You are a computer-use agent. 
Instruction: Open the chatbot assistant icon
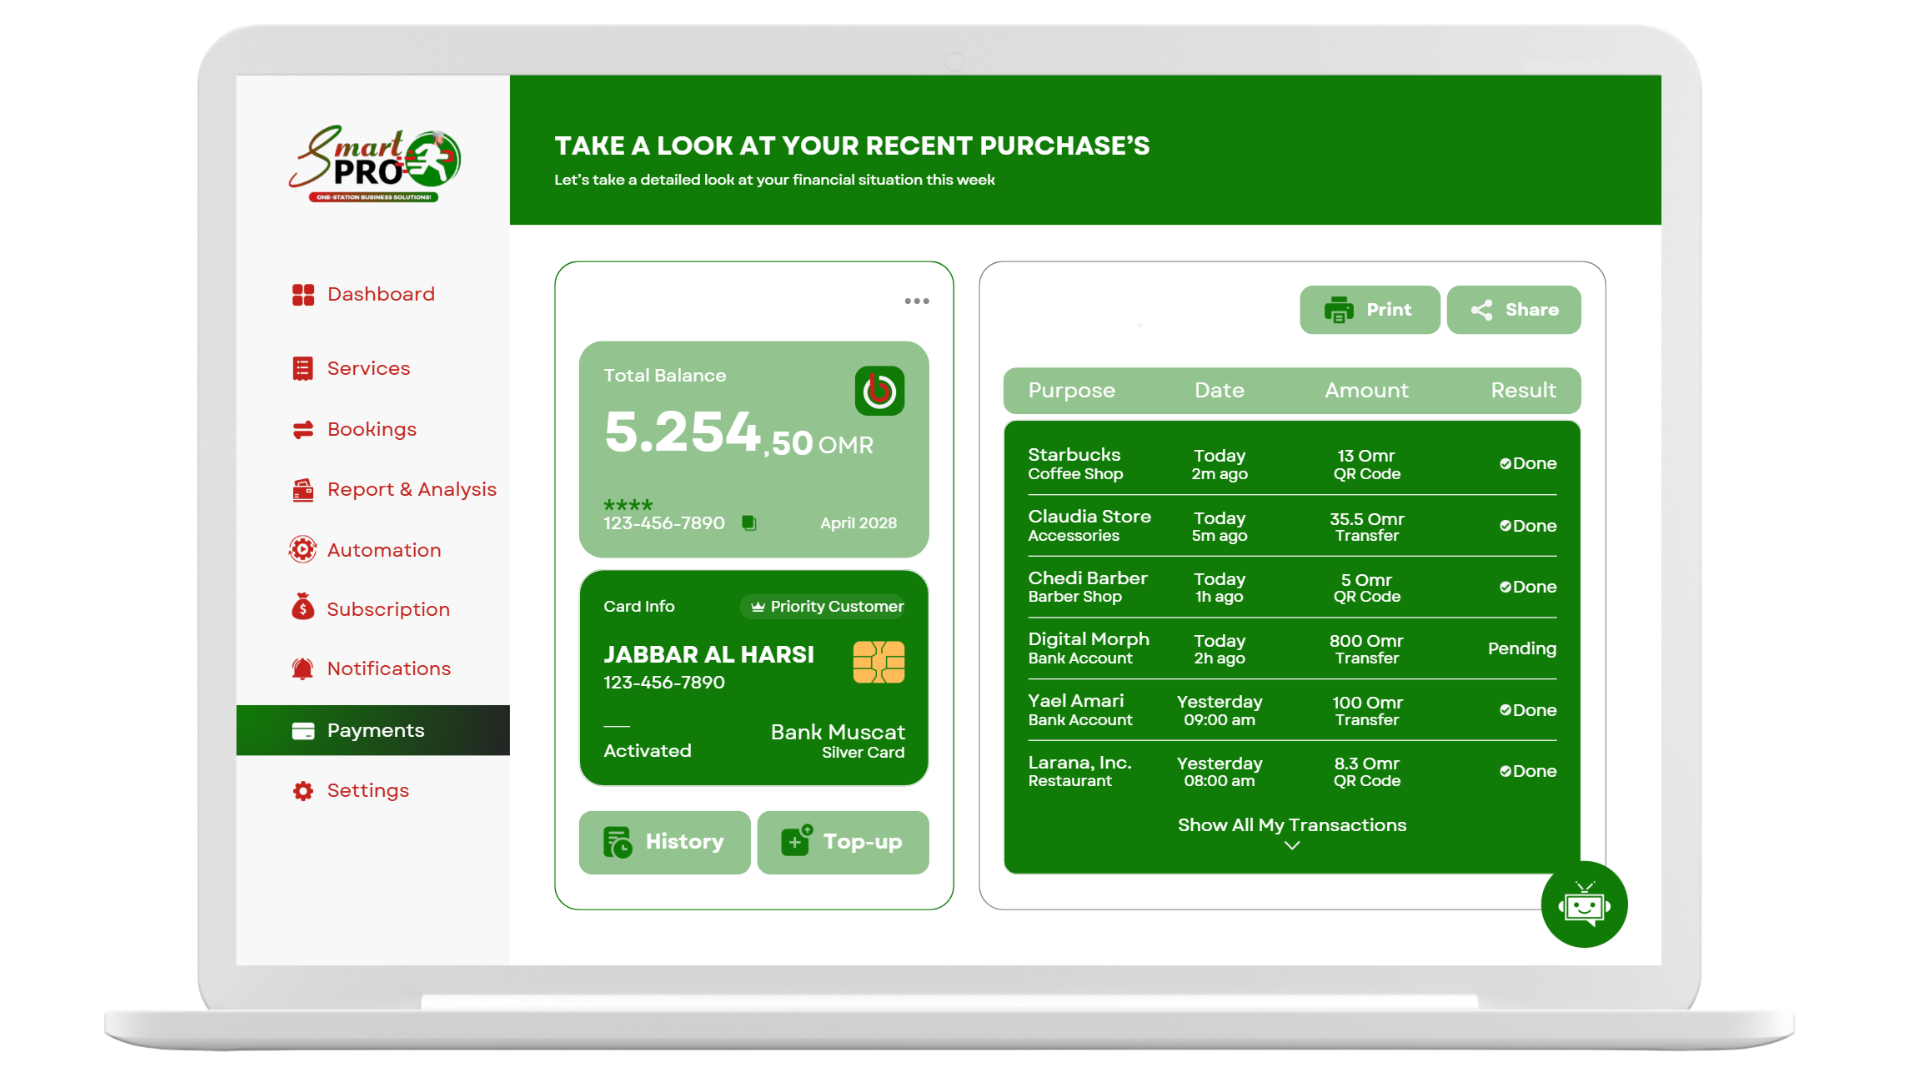pos(1584,905)
